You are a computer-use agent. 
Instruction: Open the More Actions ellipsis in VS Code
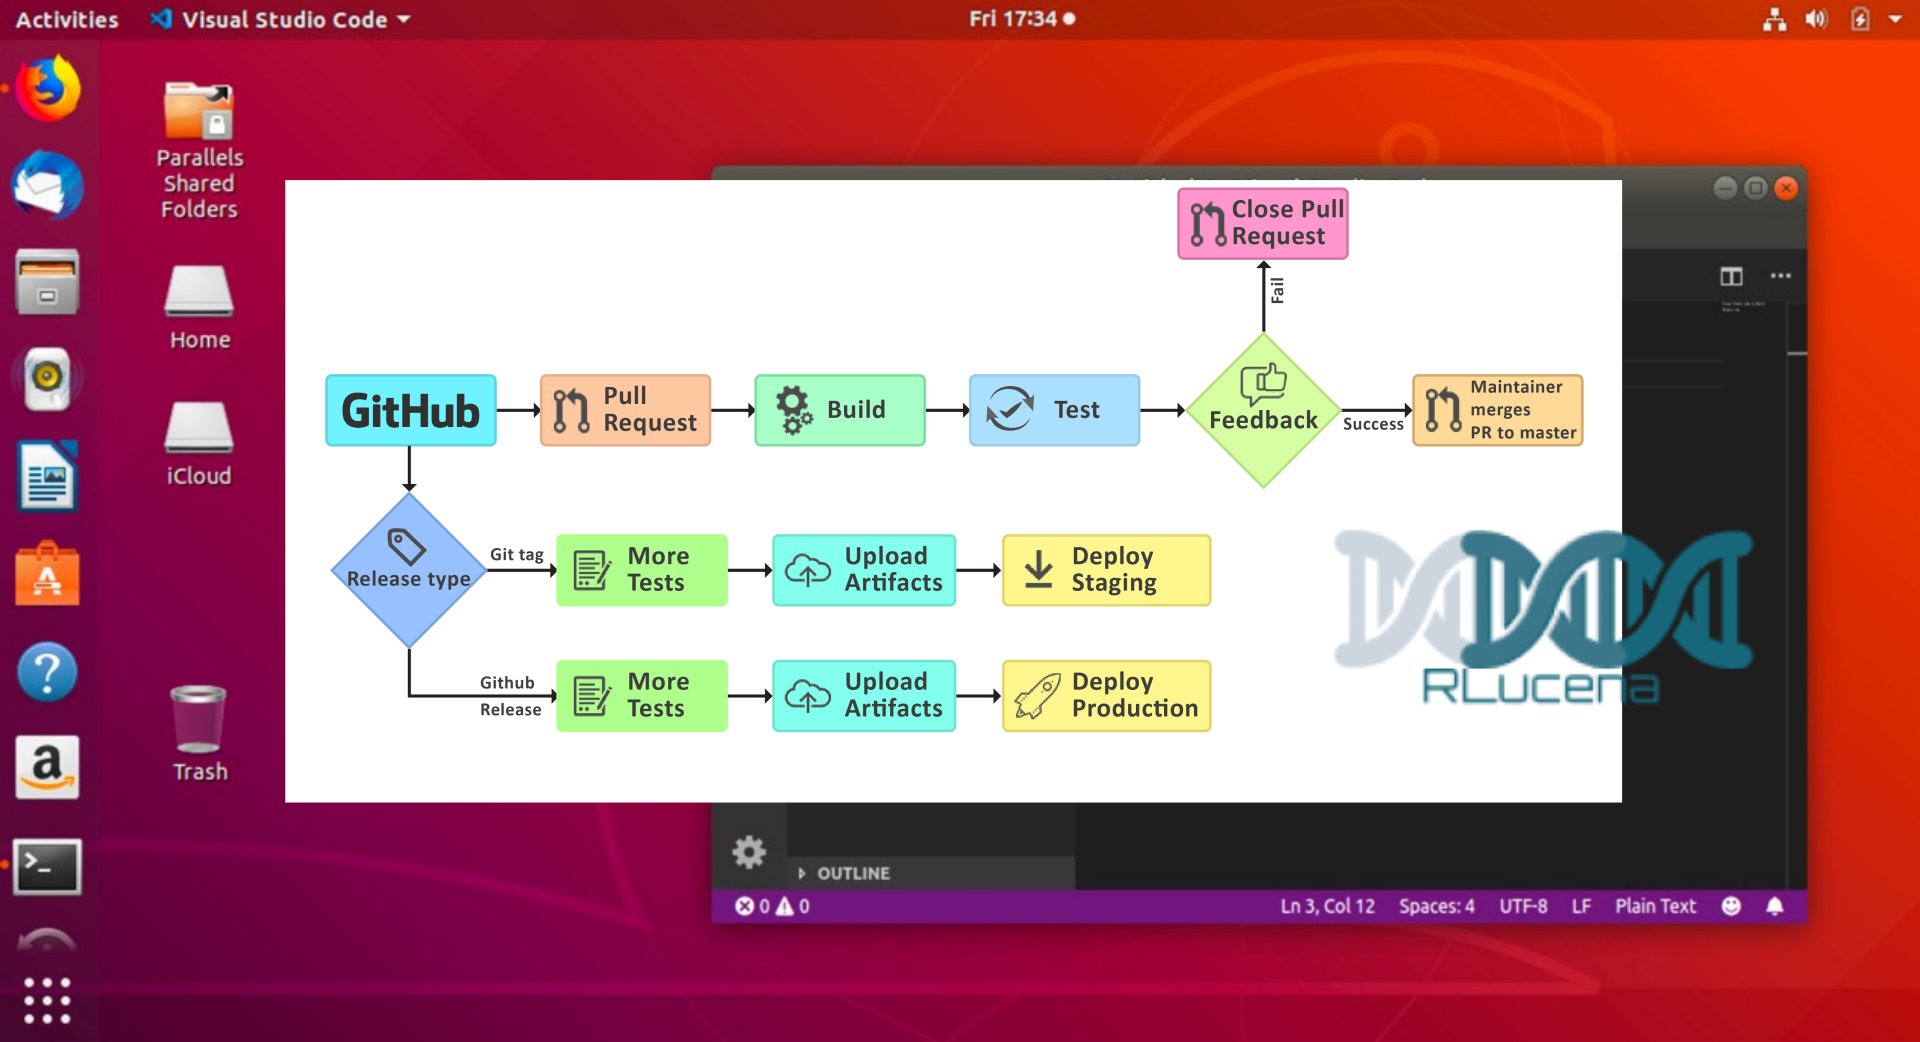tap(1781, 276)
